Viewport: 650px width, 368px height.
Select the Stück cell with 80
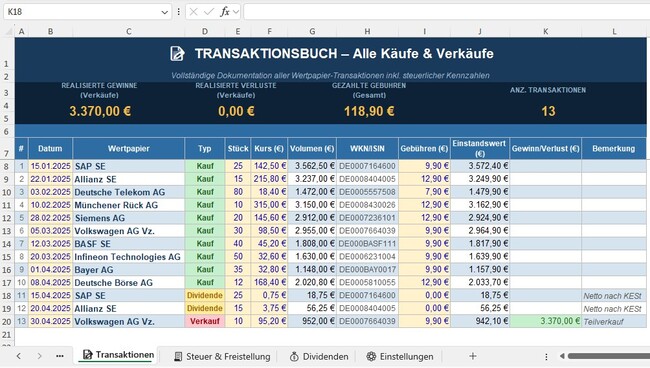[238, 192]
